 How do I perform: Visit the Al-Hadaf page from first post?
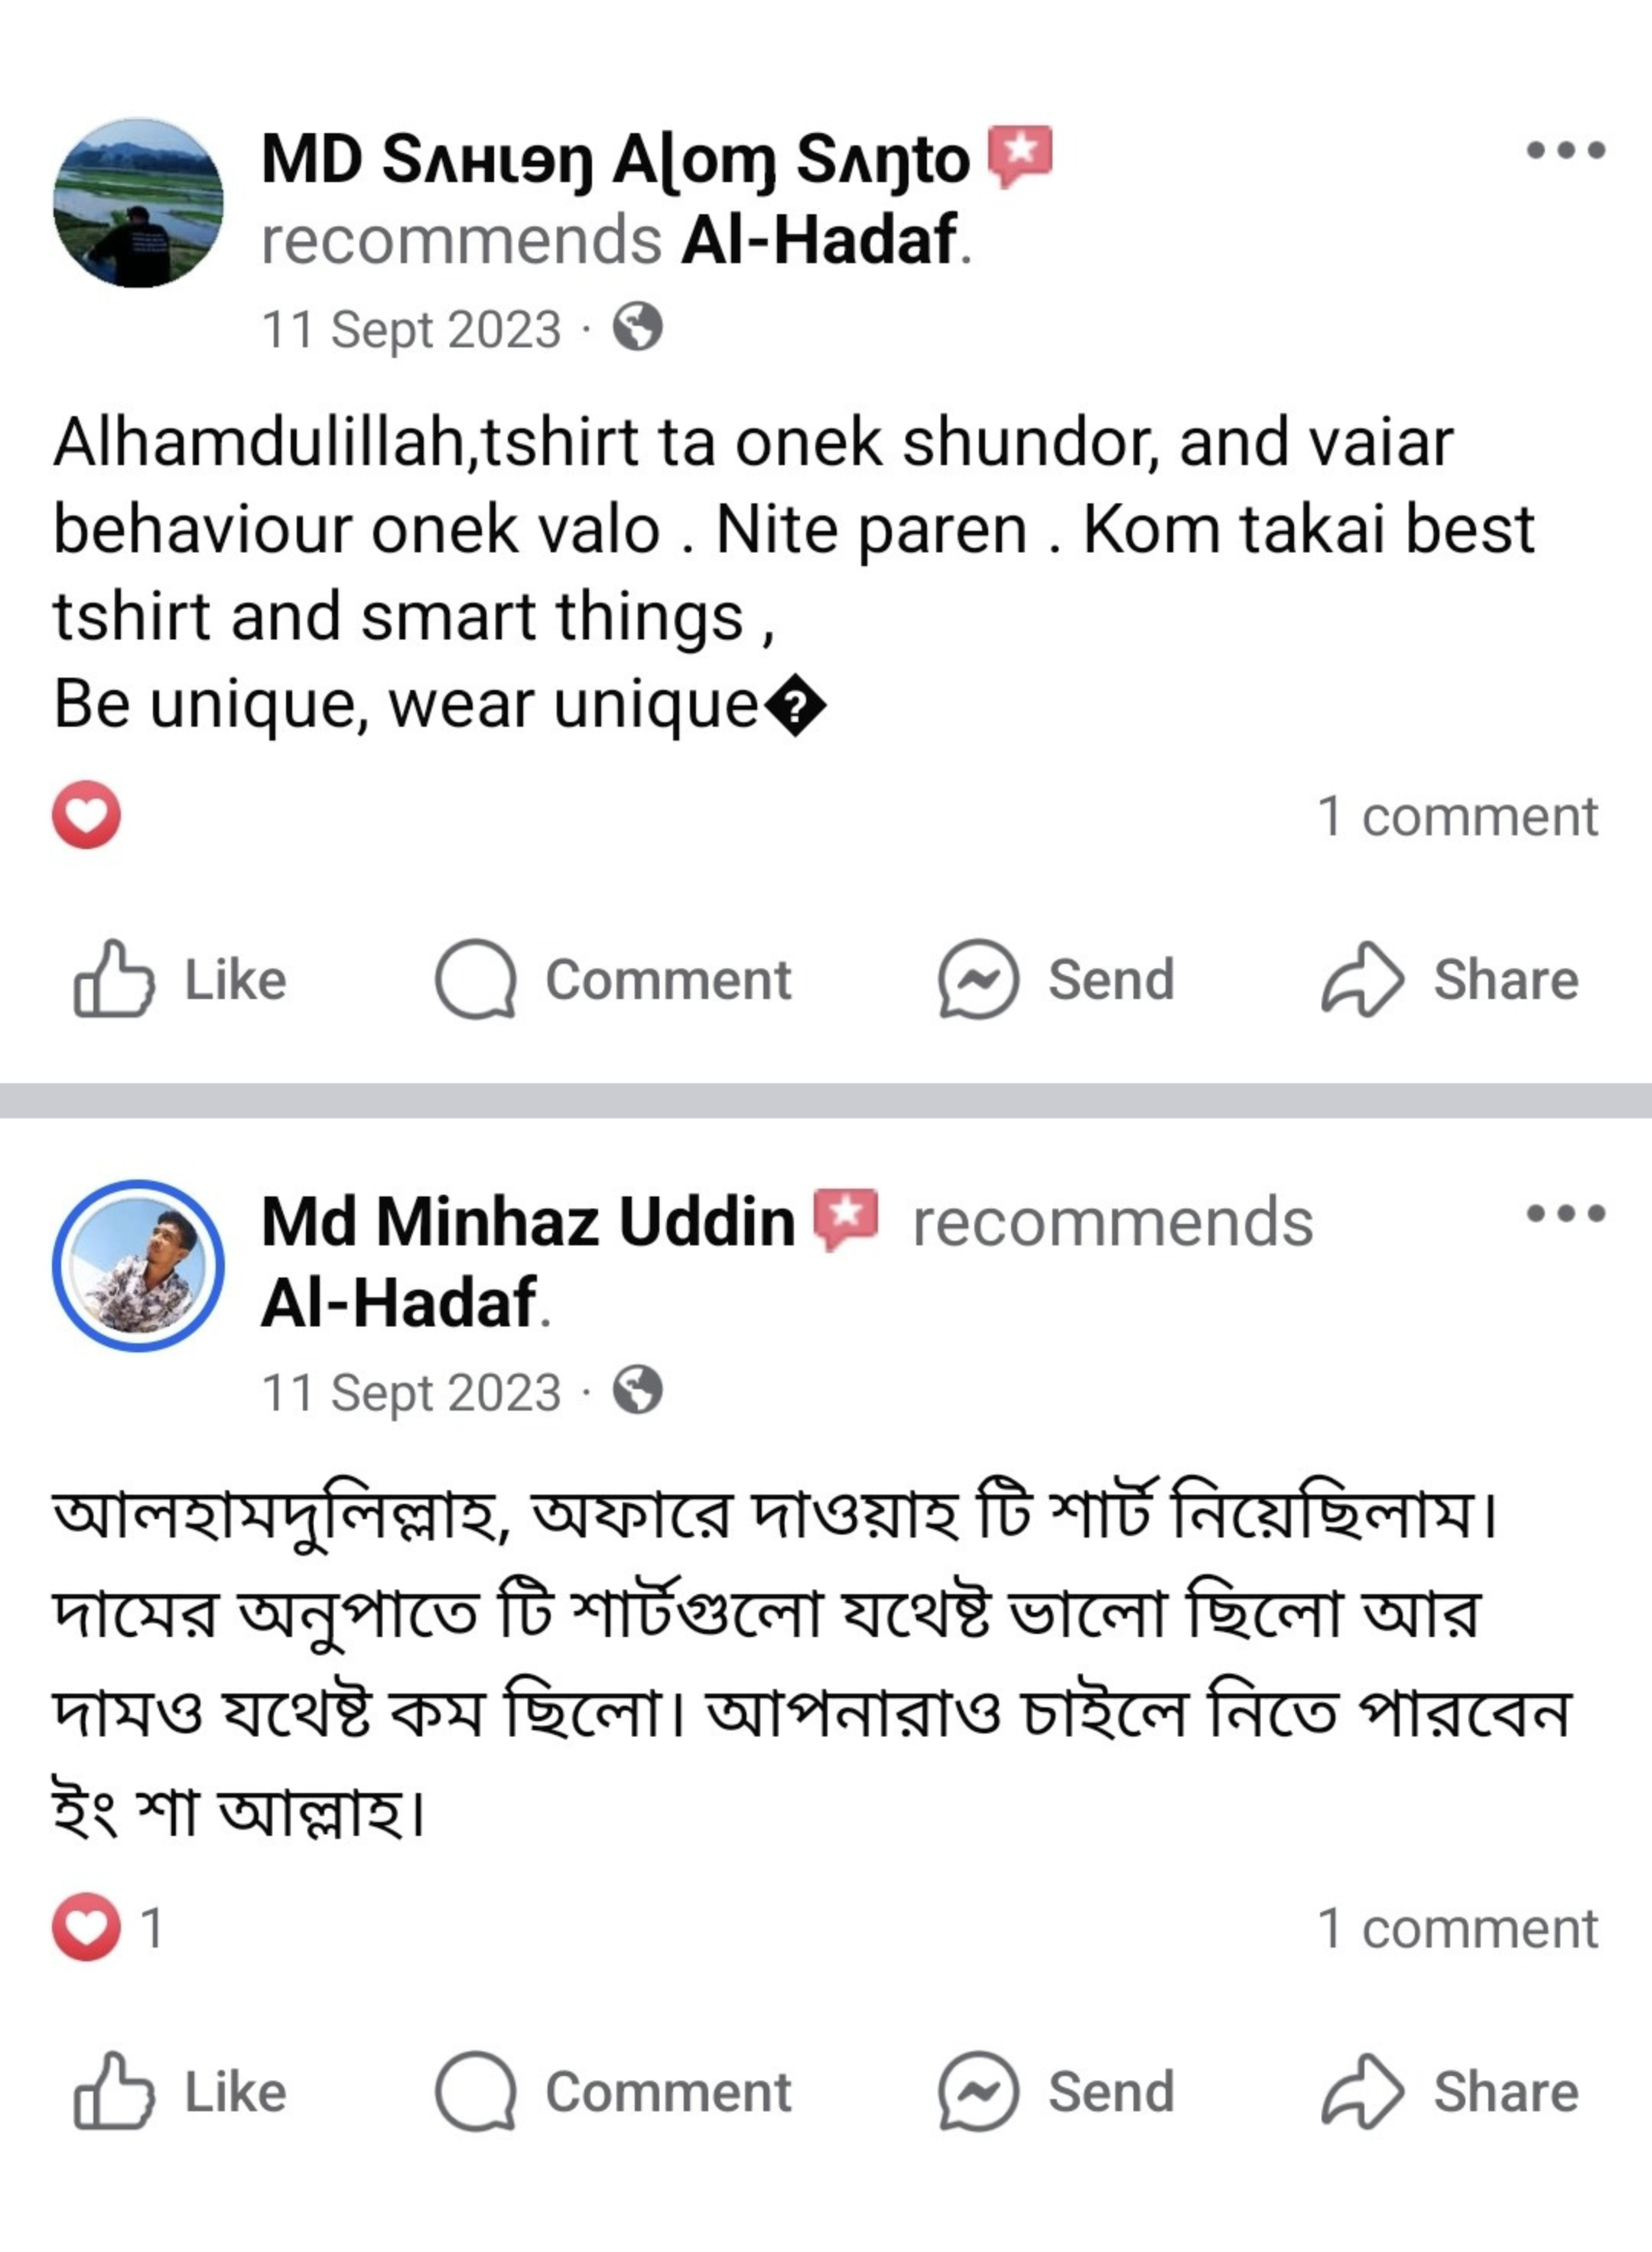tap(818, 241)
